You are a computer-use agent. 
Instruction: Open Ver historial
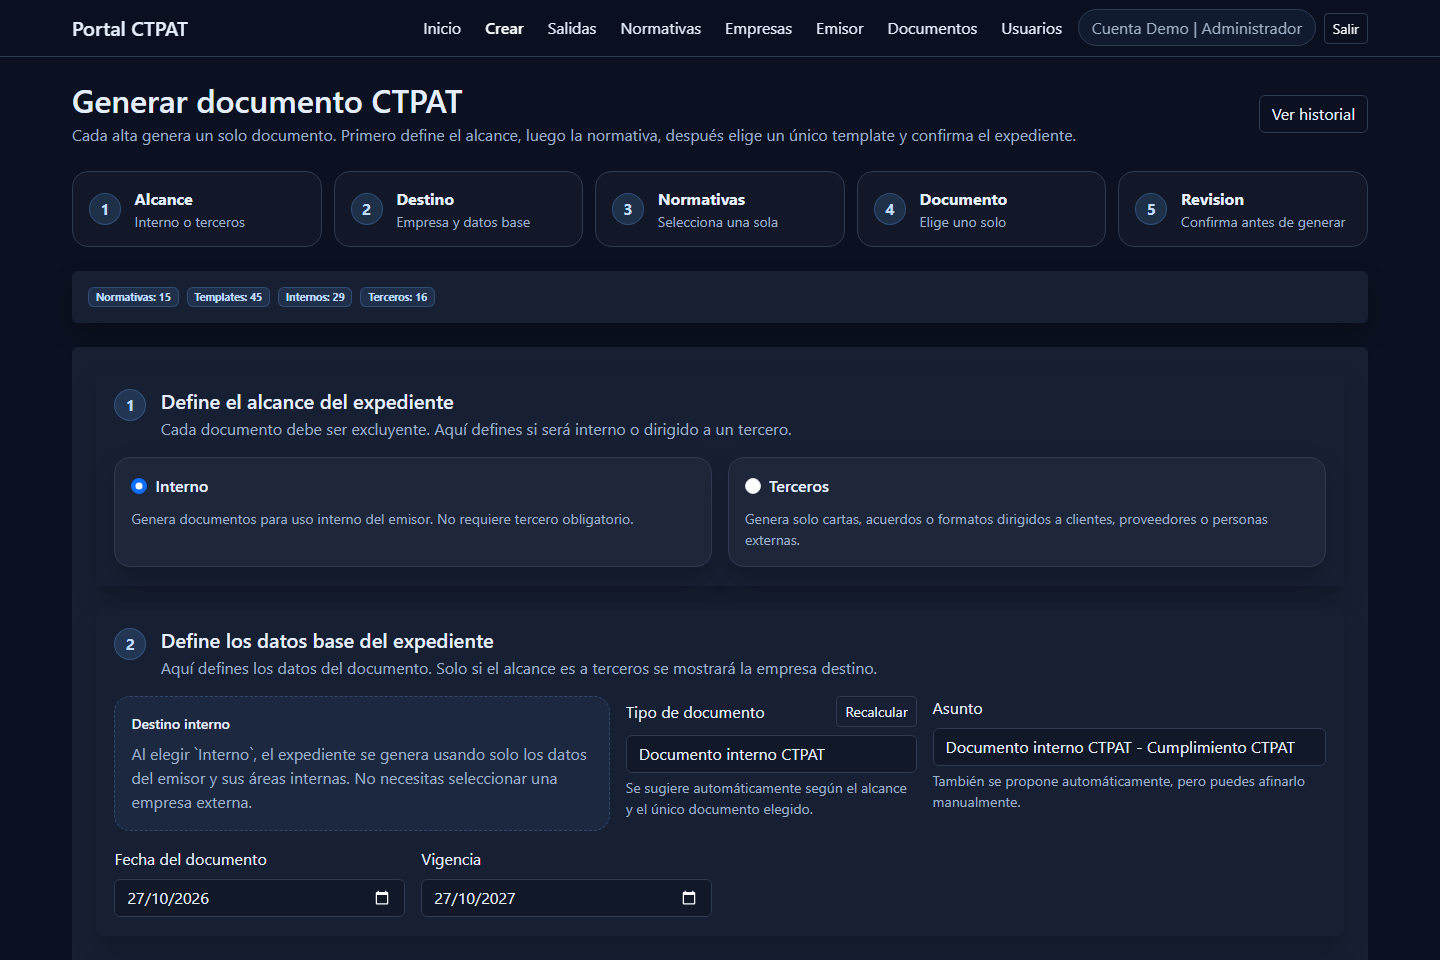pyautogui.click(x=1313, y=114)
